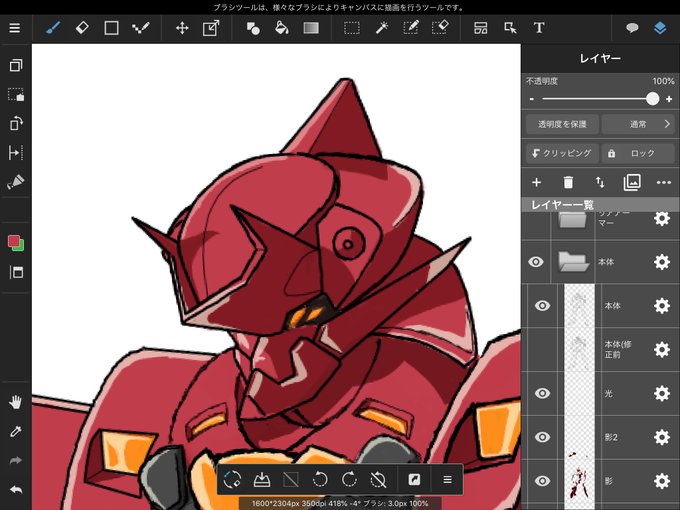Click the save icon in bottom toolbar
The height and width of the screenshot is (510, 680).
coord(262,479)
